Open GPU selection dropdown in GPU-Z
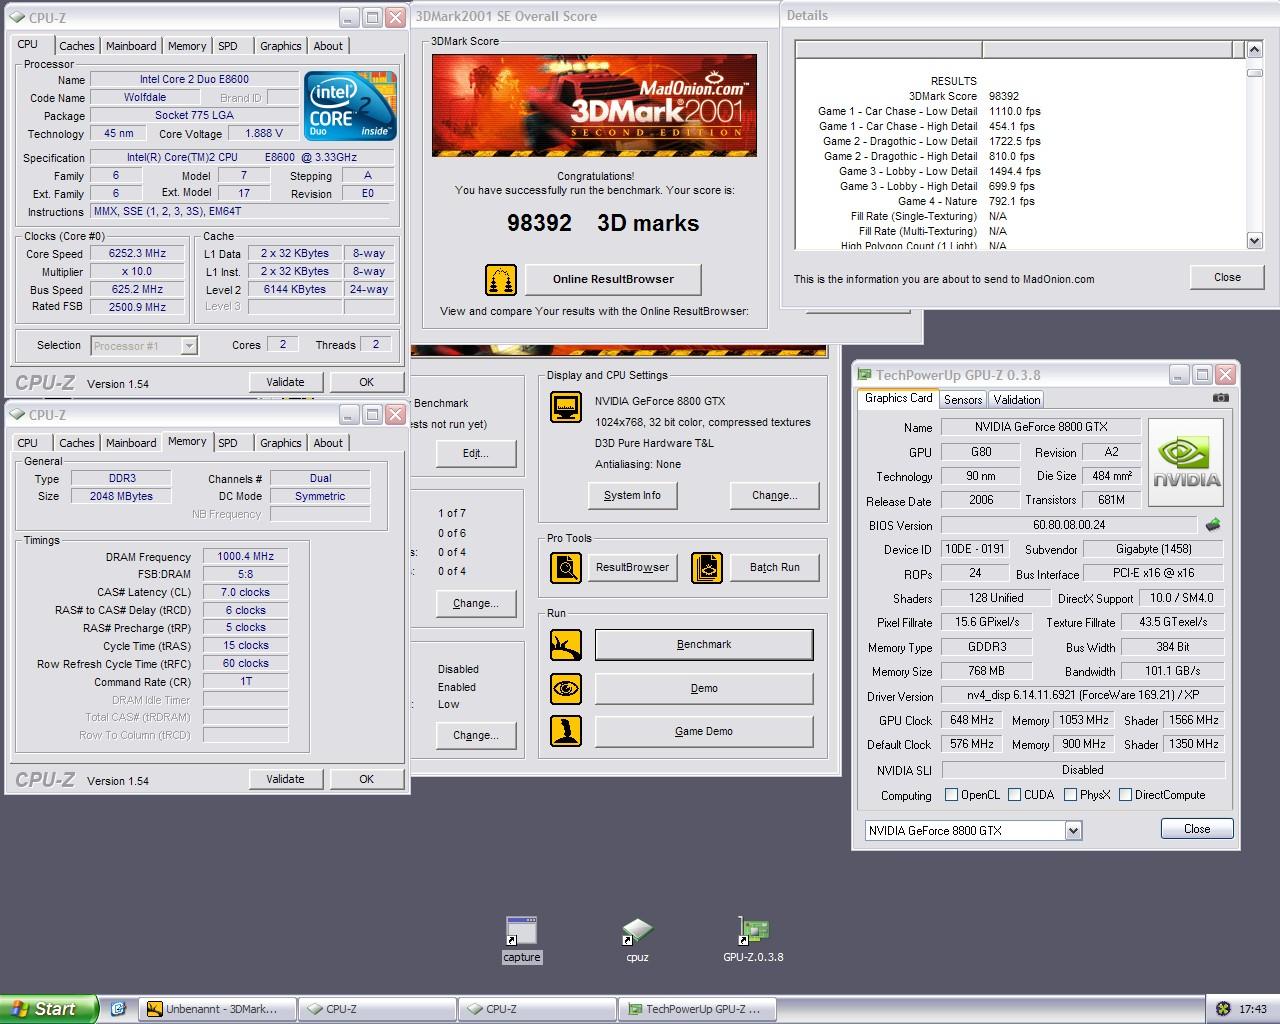1280x1024 pixels. [1073, 830]
